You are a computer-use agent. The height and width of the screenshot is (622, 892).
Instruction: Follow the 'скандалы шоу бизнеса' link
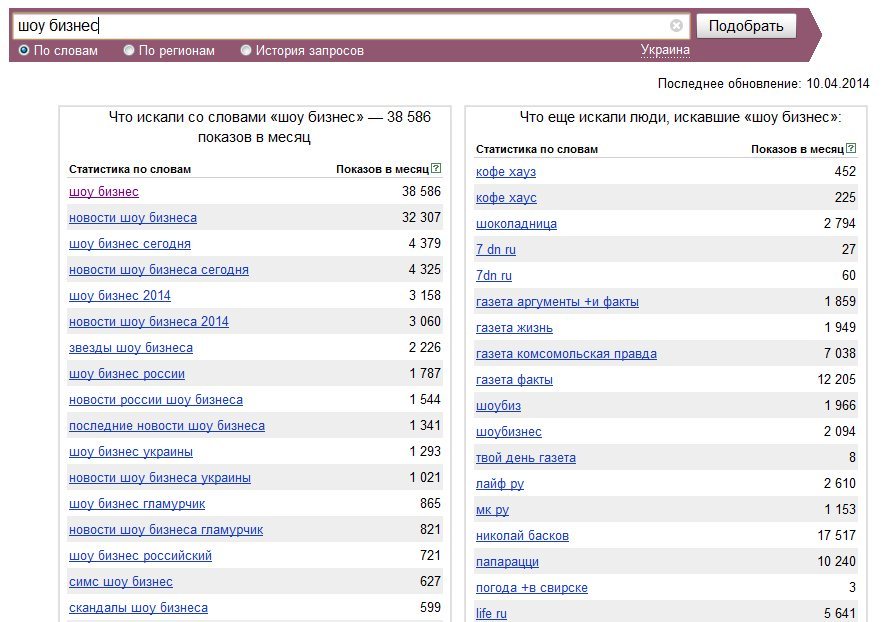(138, 608)
